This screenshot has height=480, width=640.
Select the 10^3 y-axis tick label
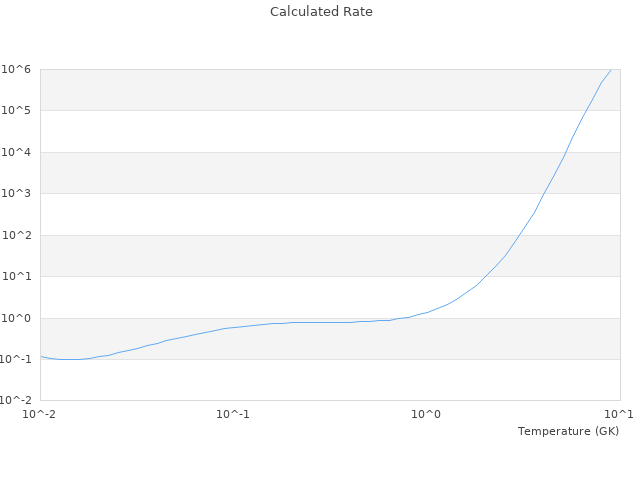tap(18, 193)
